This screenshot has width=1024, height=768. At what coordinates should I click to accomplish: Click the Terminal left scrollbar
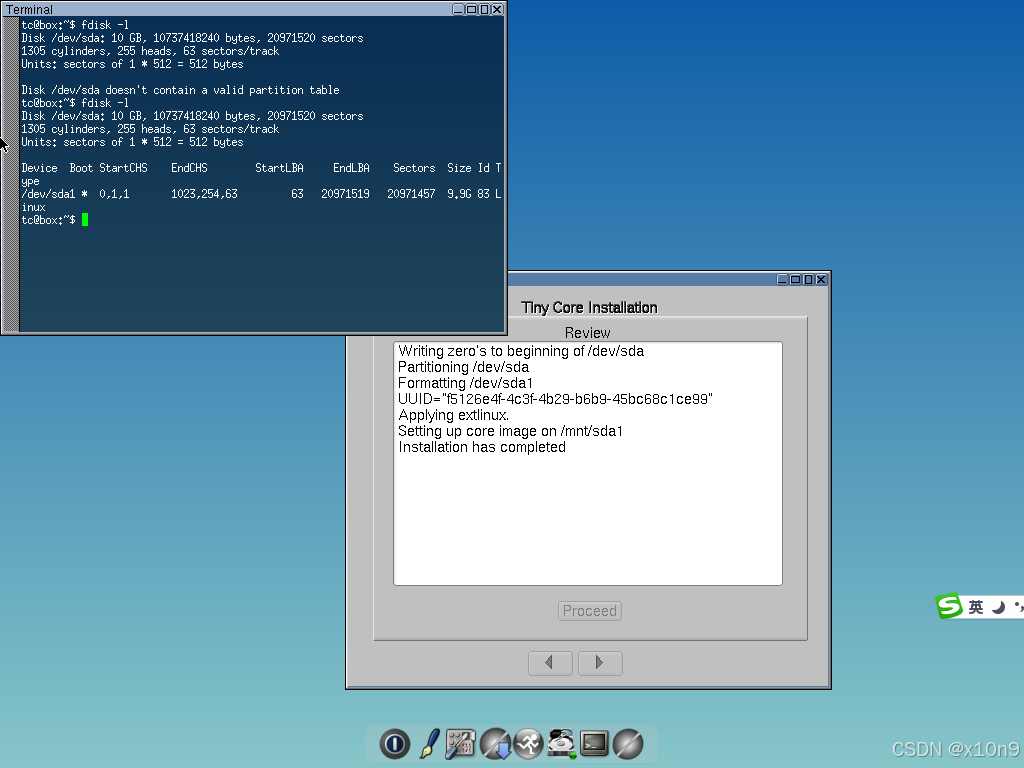click(10, 174)
